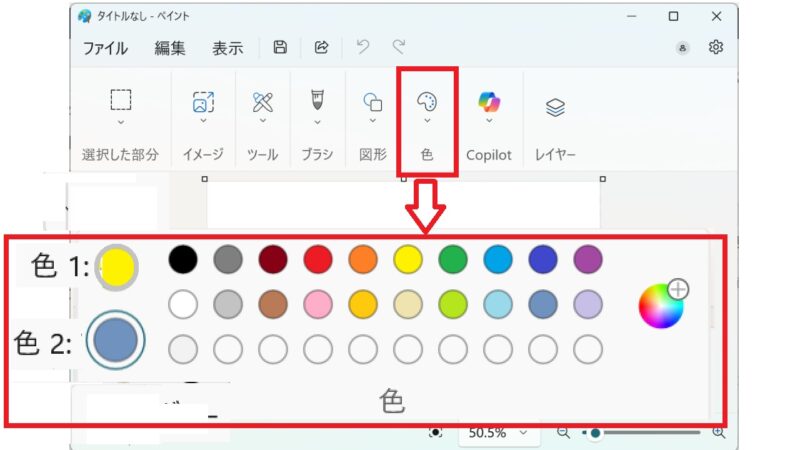Click the fit-to-window icon in status bar
Screen dimensions: 800x450
[x=435, y=433]
